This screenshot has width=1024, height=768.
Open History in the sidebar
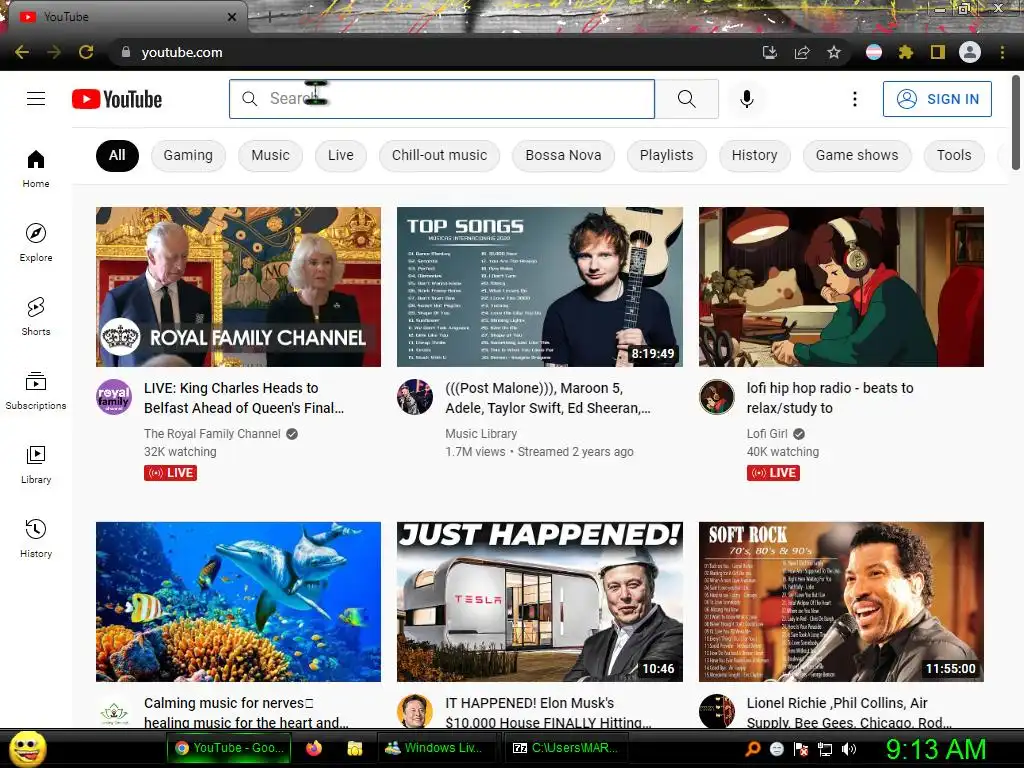point(36,538)
